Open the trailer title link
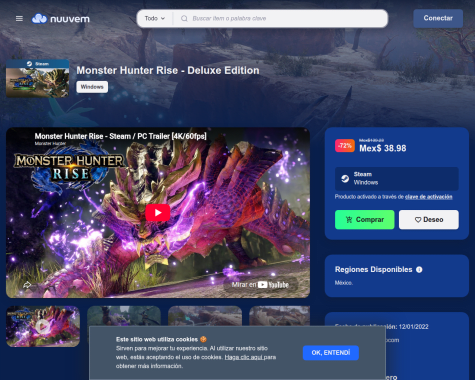The width and height of the screenshot is (475, 380). pos(121,136)
